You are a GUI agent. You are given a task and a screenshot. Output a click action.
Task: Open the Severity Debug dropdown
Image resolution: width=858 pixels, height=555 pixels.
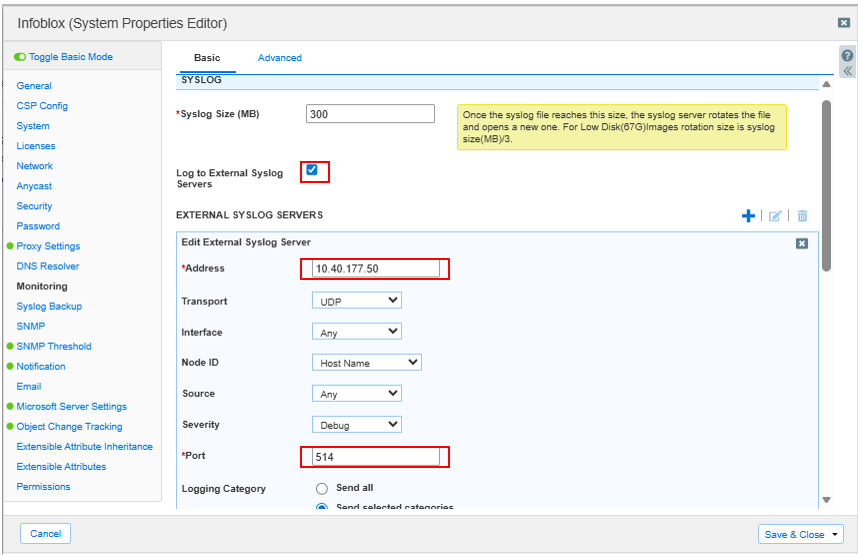click(x=357, y=425)
